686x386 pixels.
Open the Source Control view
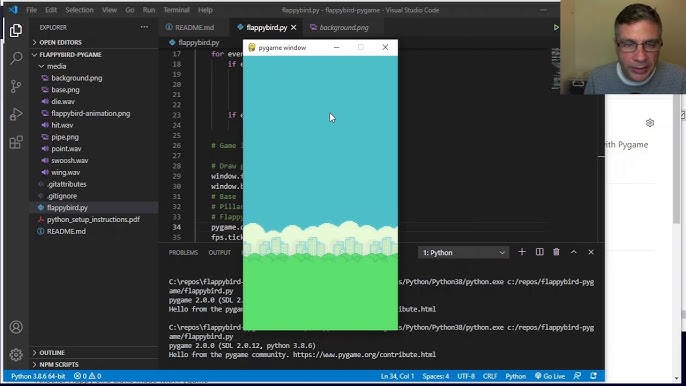pyautogui.click(x=16, y=86)
